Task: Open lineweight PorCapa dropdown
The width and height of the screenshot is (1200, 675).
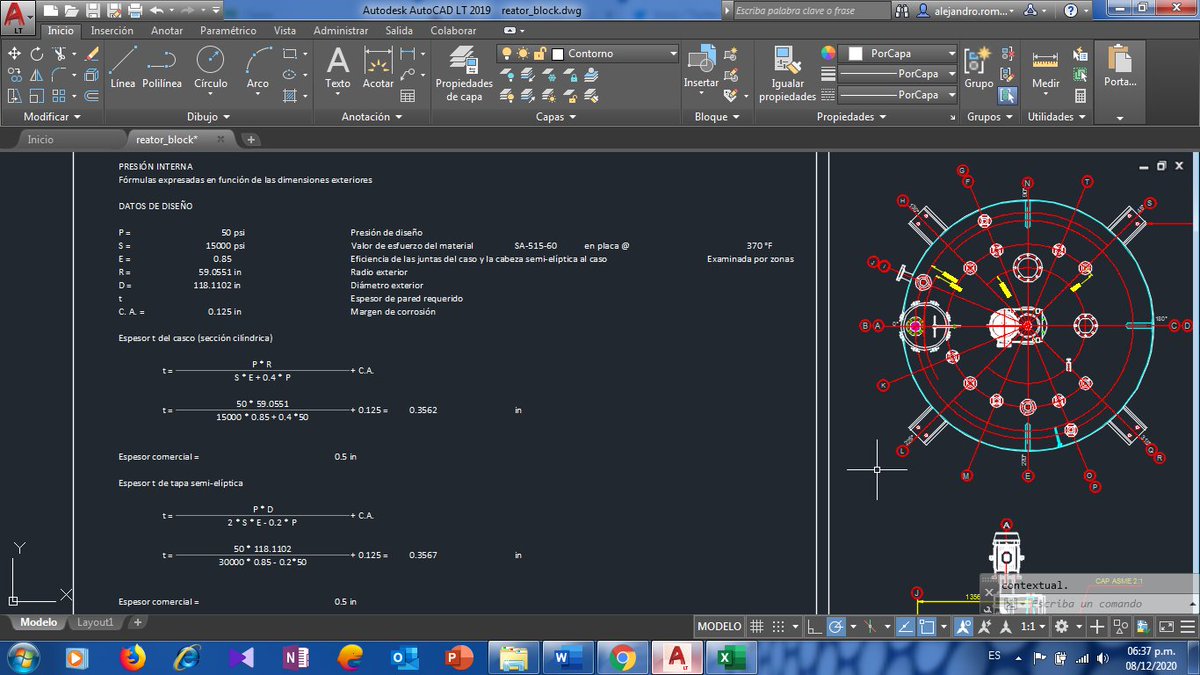Action: coord(897,74)
